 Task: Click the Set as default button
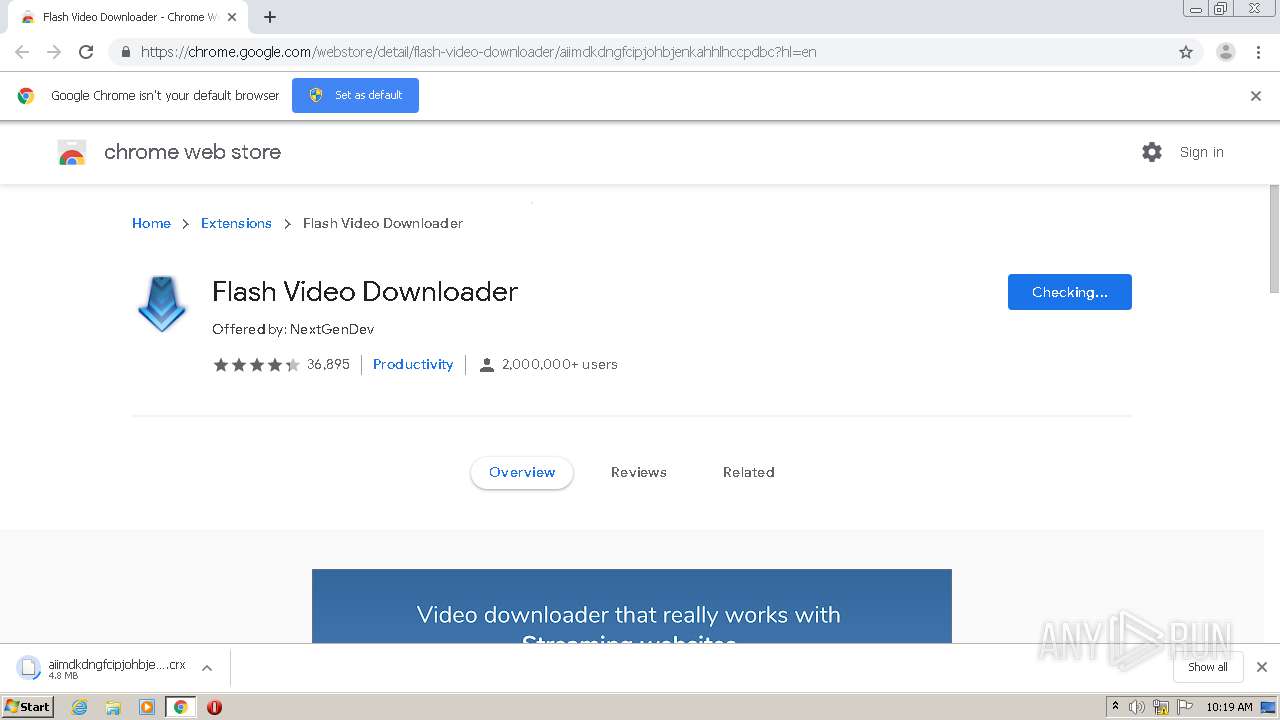click(355, 95)
